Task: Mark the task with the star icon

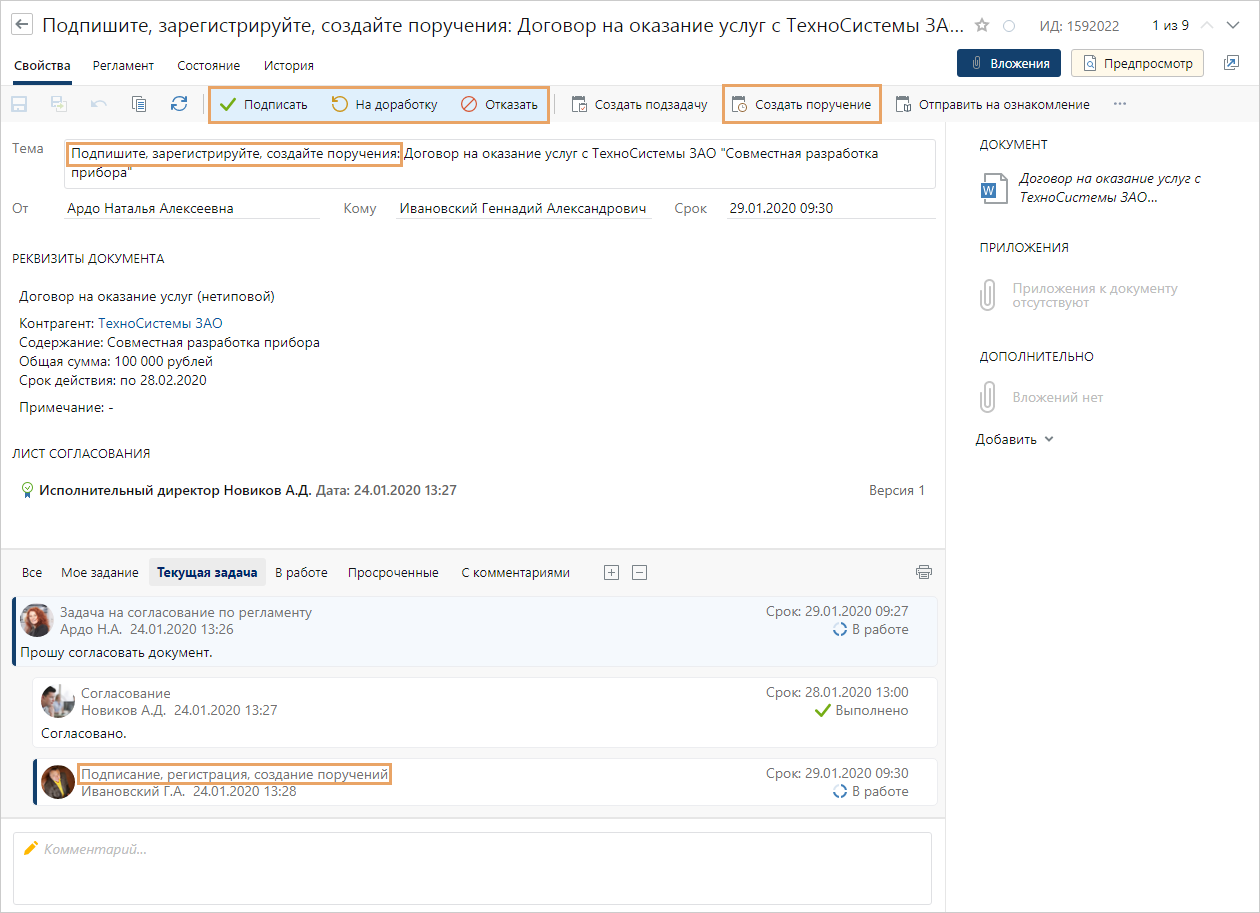Action: [x=982, y=26]
